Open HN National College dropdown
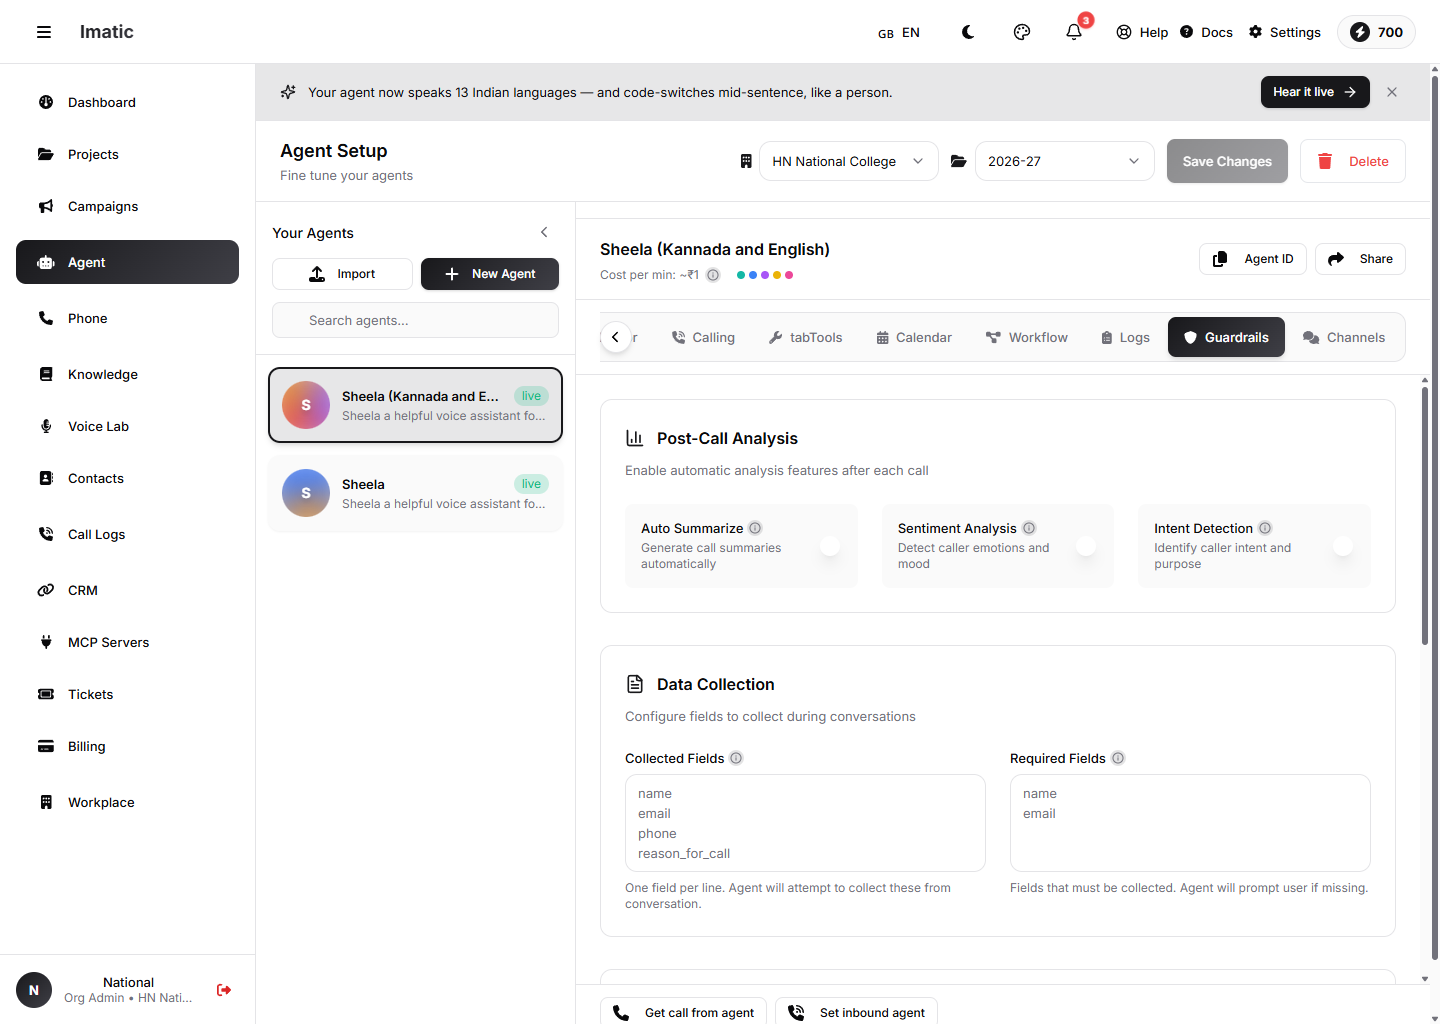 [x=849, y=161]
